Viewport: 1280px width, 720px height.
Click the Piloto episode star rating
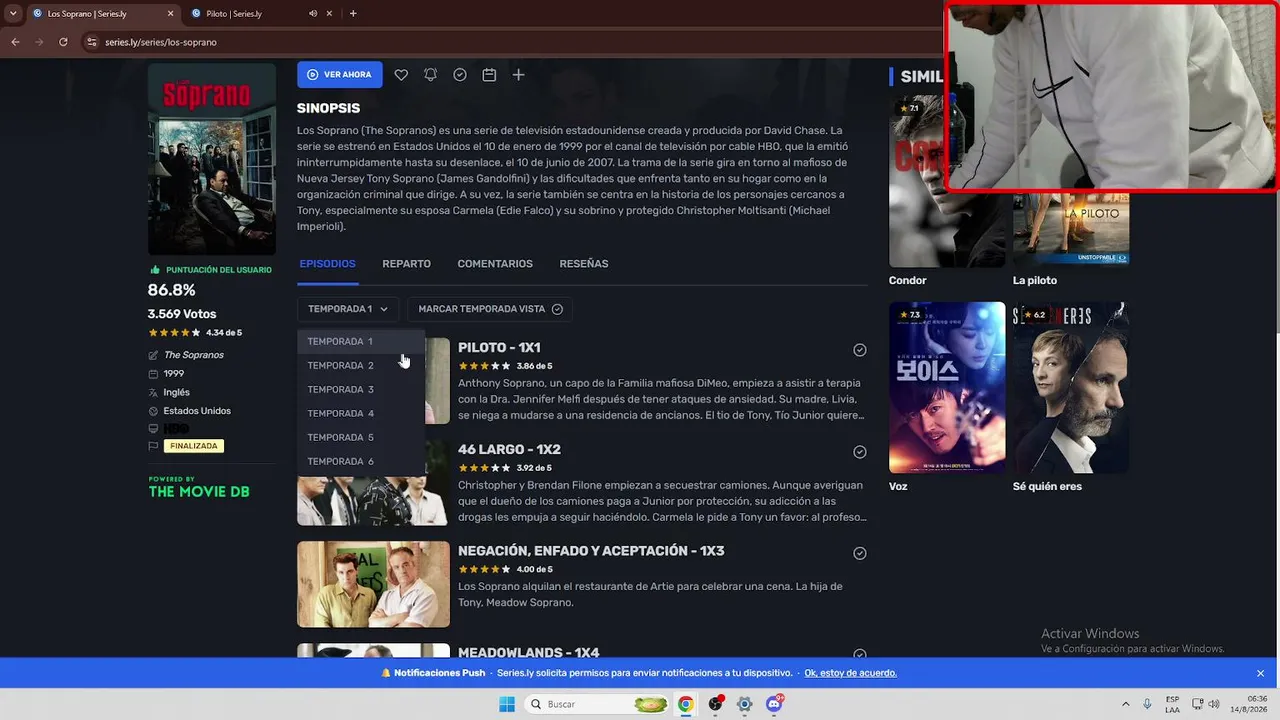(x=484, y=366)
